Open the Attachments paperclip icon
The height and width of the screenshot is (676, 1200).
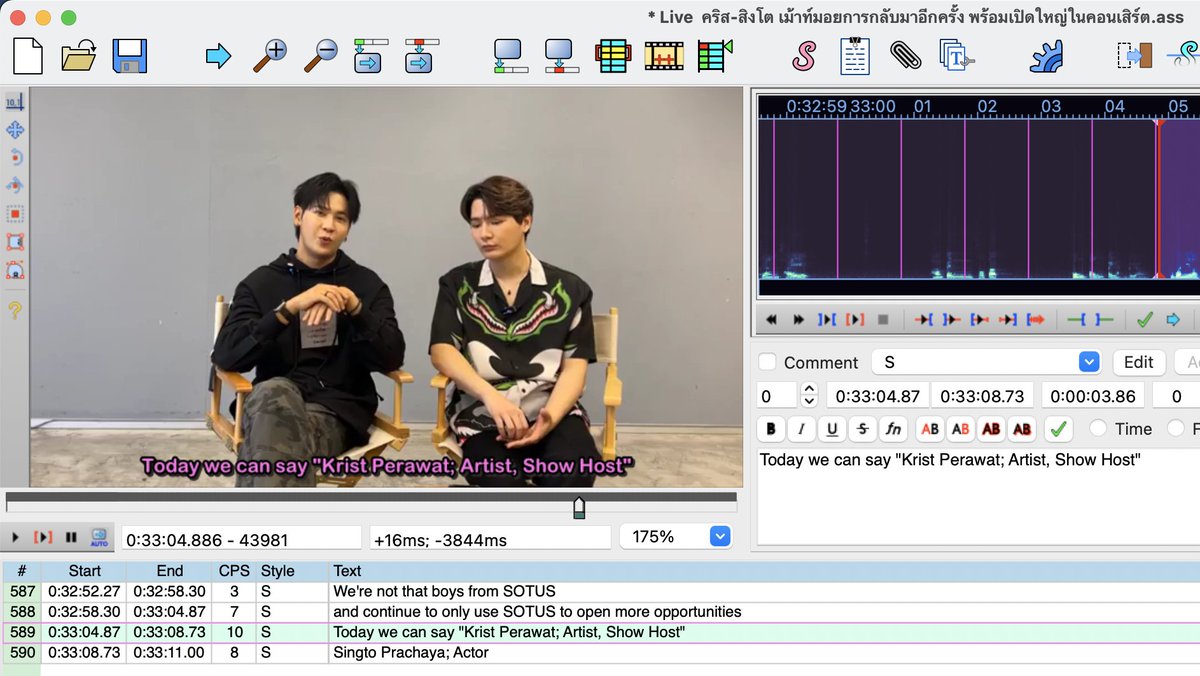click(x=905, y=55)
